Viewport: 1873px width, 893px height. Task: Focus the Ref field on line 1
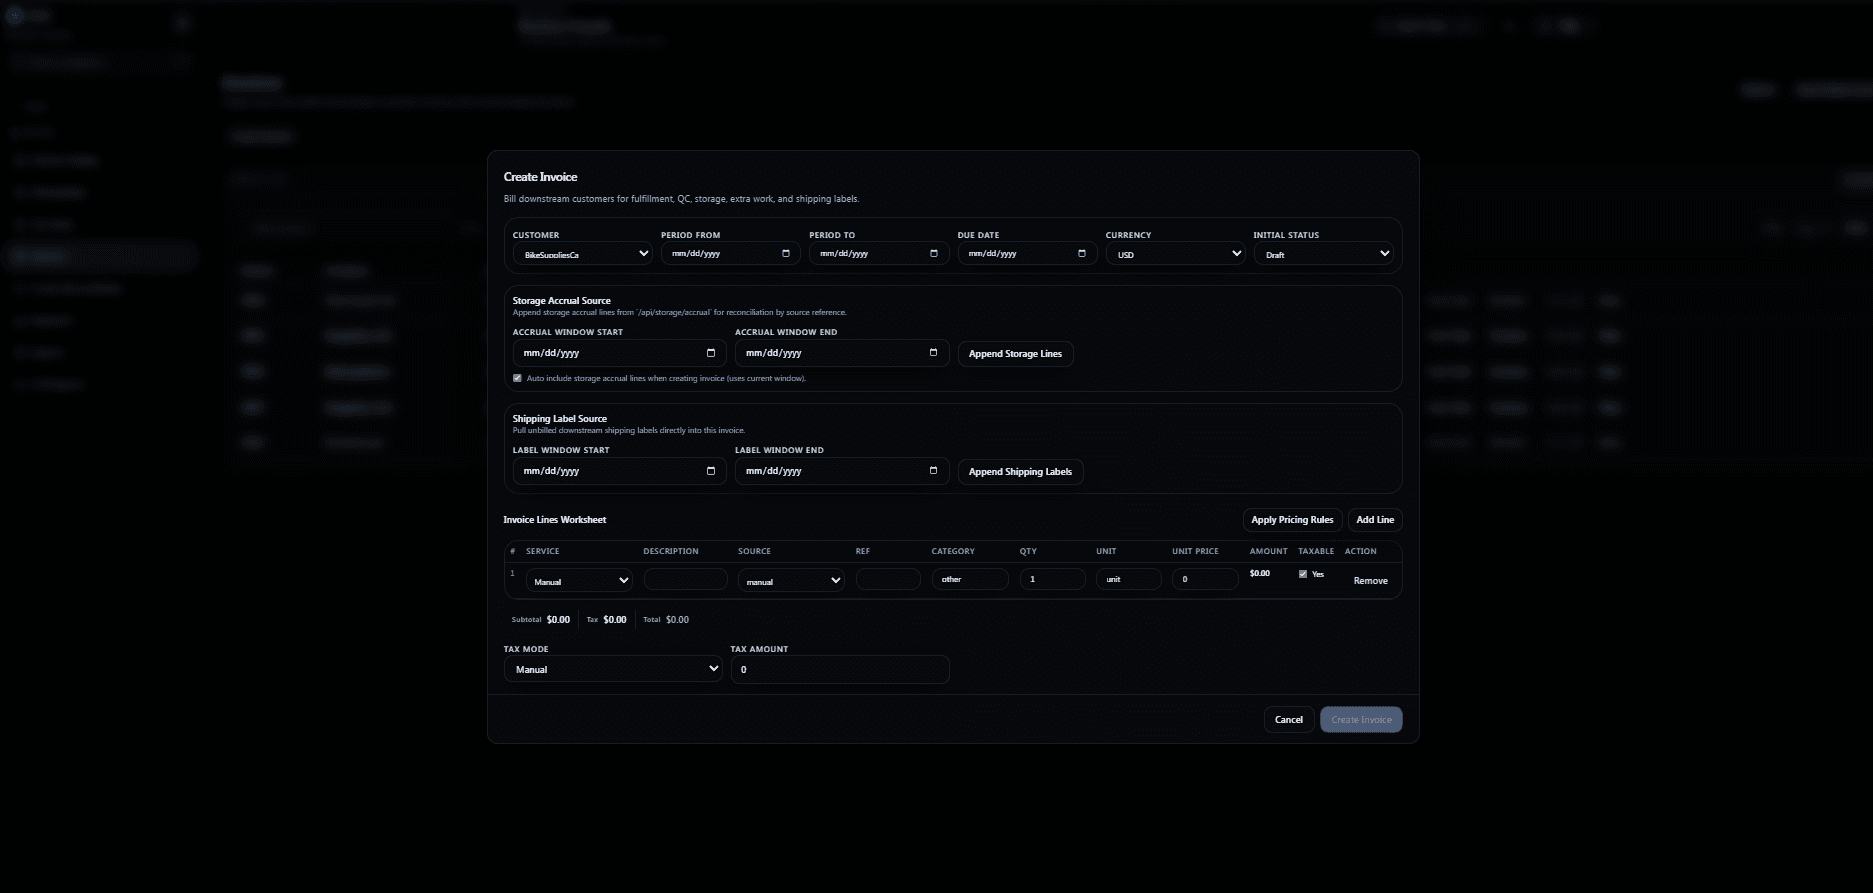click(888, 579)
